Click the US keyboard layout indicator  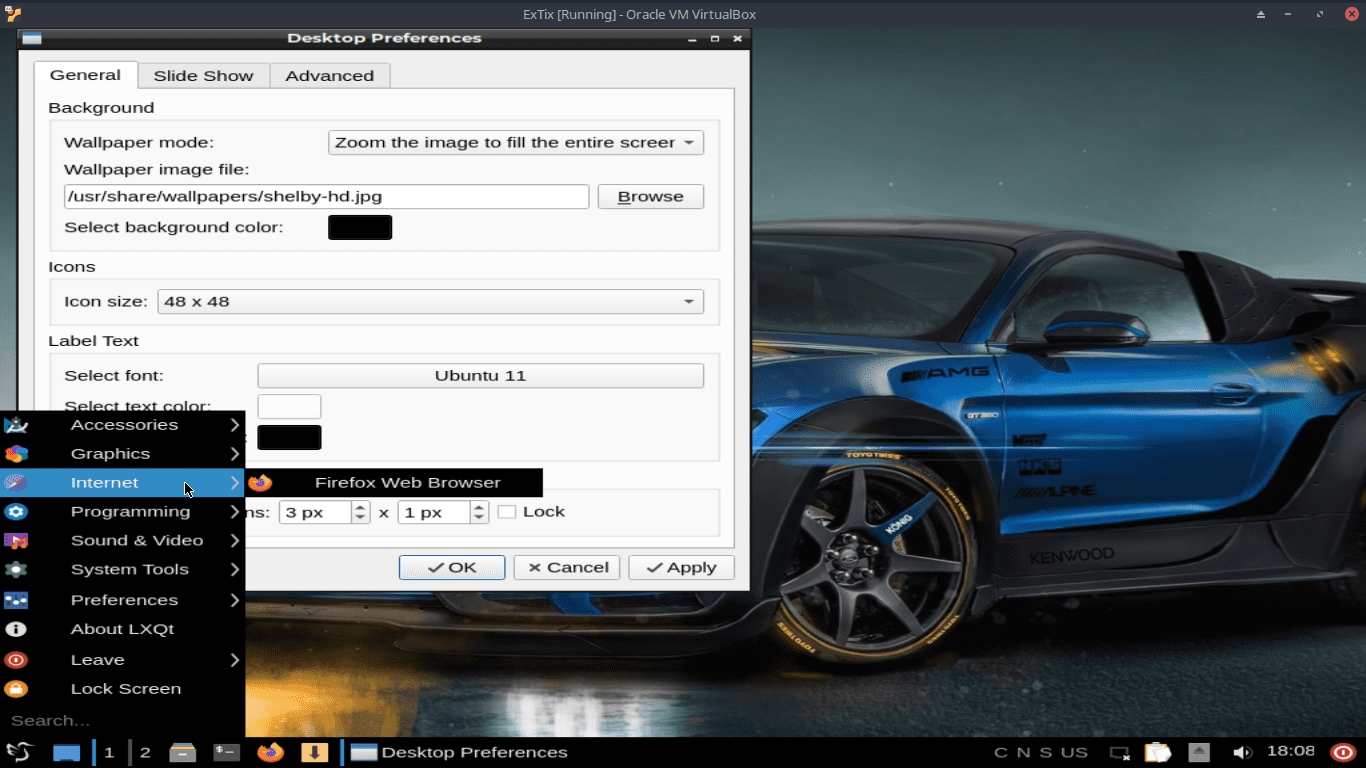[1074, 752]
